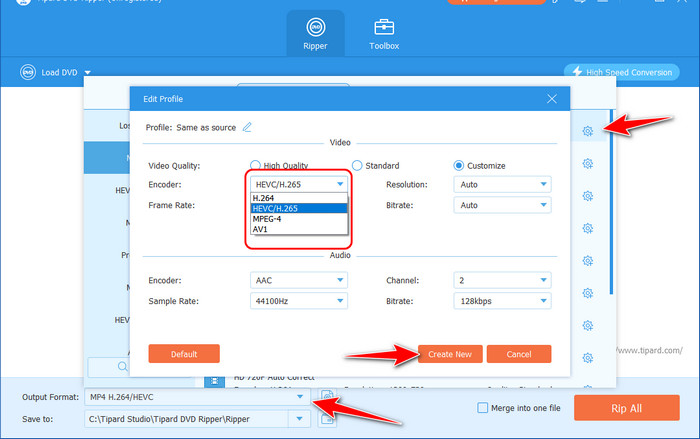Open the Ripper tab
This screenshot has width=700, height=439.
click(315, 33)
